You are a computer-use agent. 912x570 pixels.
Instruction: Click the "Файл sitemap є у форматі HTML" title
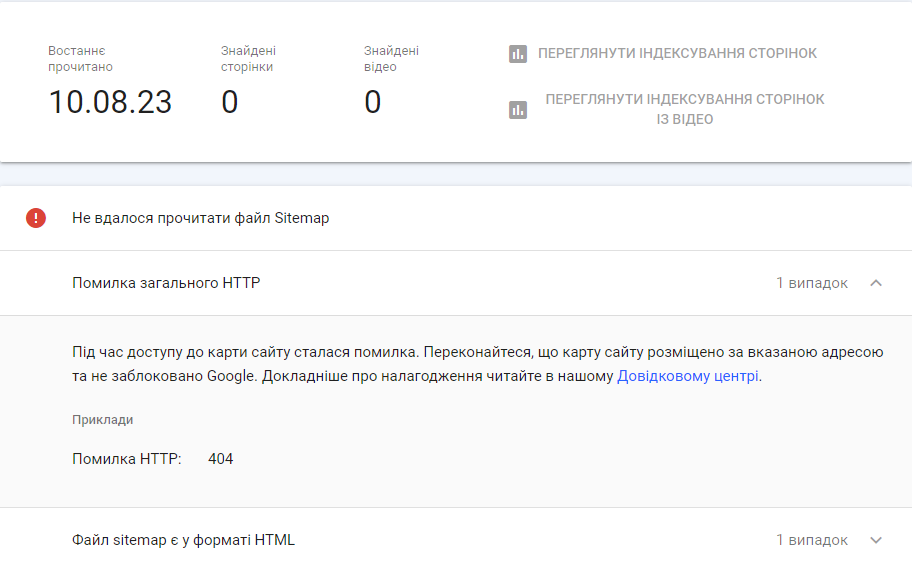(183, 540)
